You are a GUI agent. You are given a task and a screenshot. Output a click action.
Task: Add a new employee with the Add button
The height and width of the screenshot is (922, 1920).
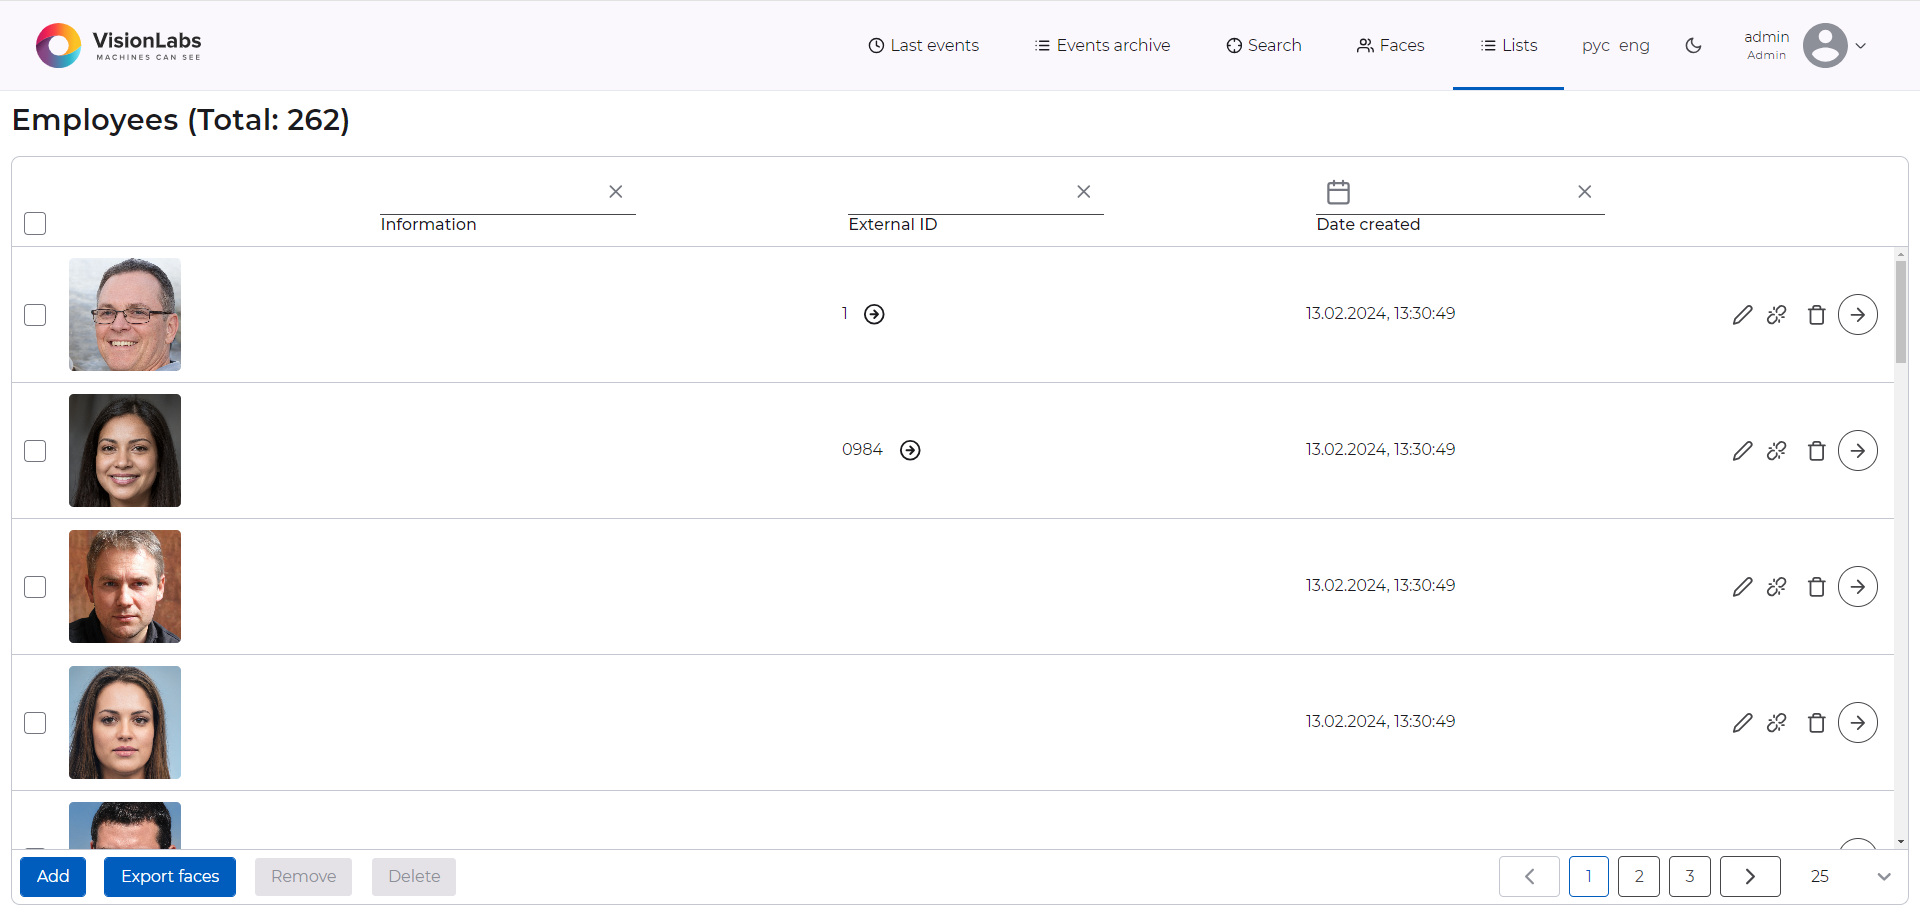coord(52,876)
